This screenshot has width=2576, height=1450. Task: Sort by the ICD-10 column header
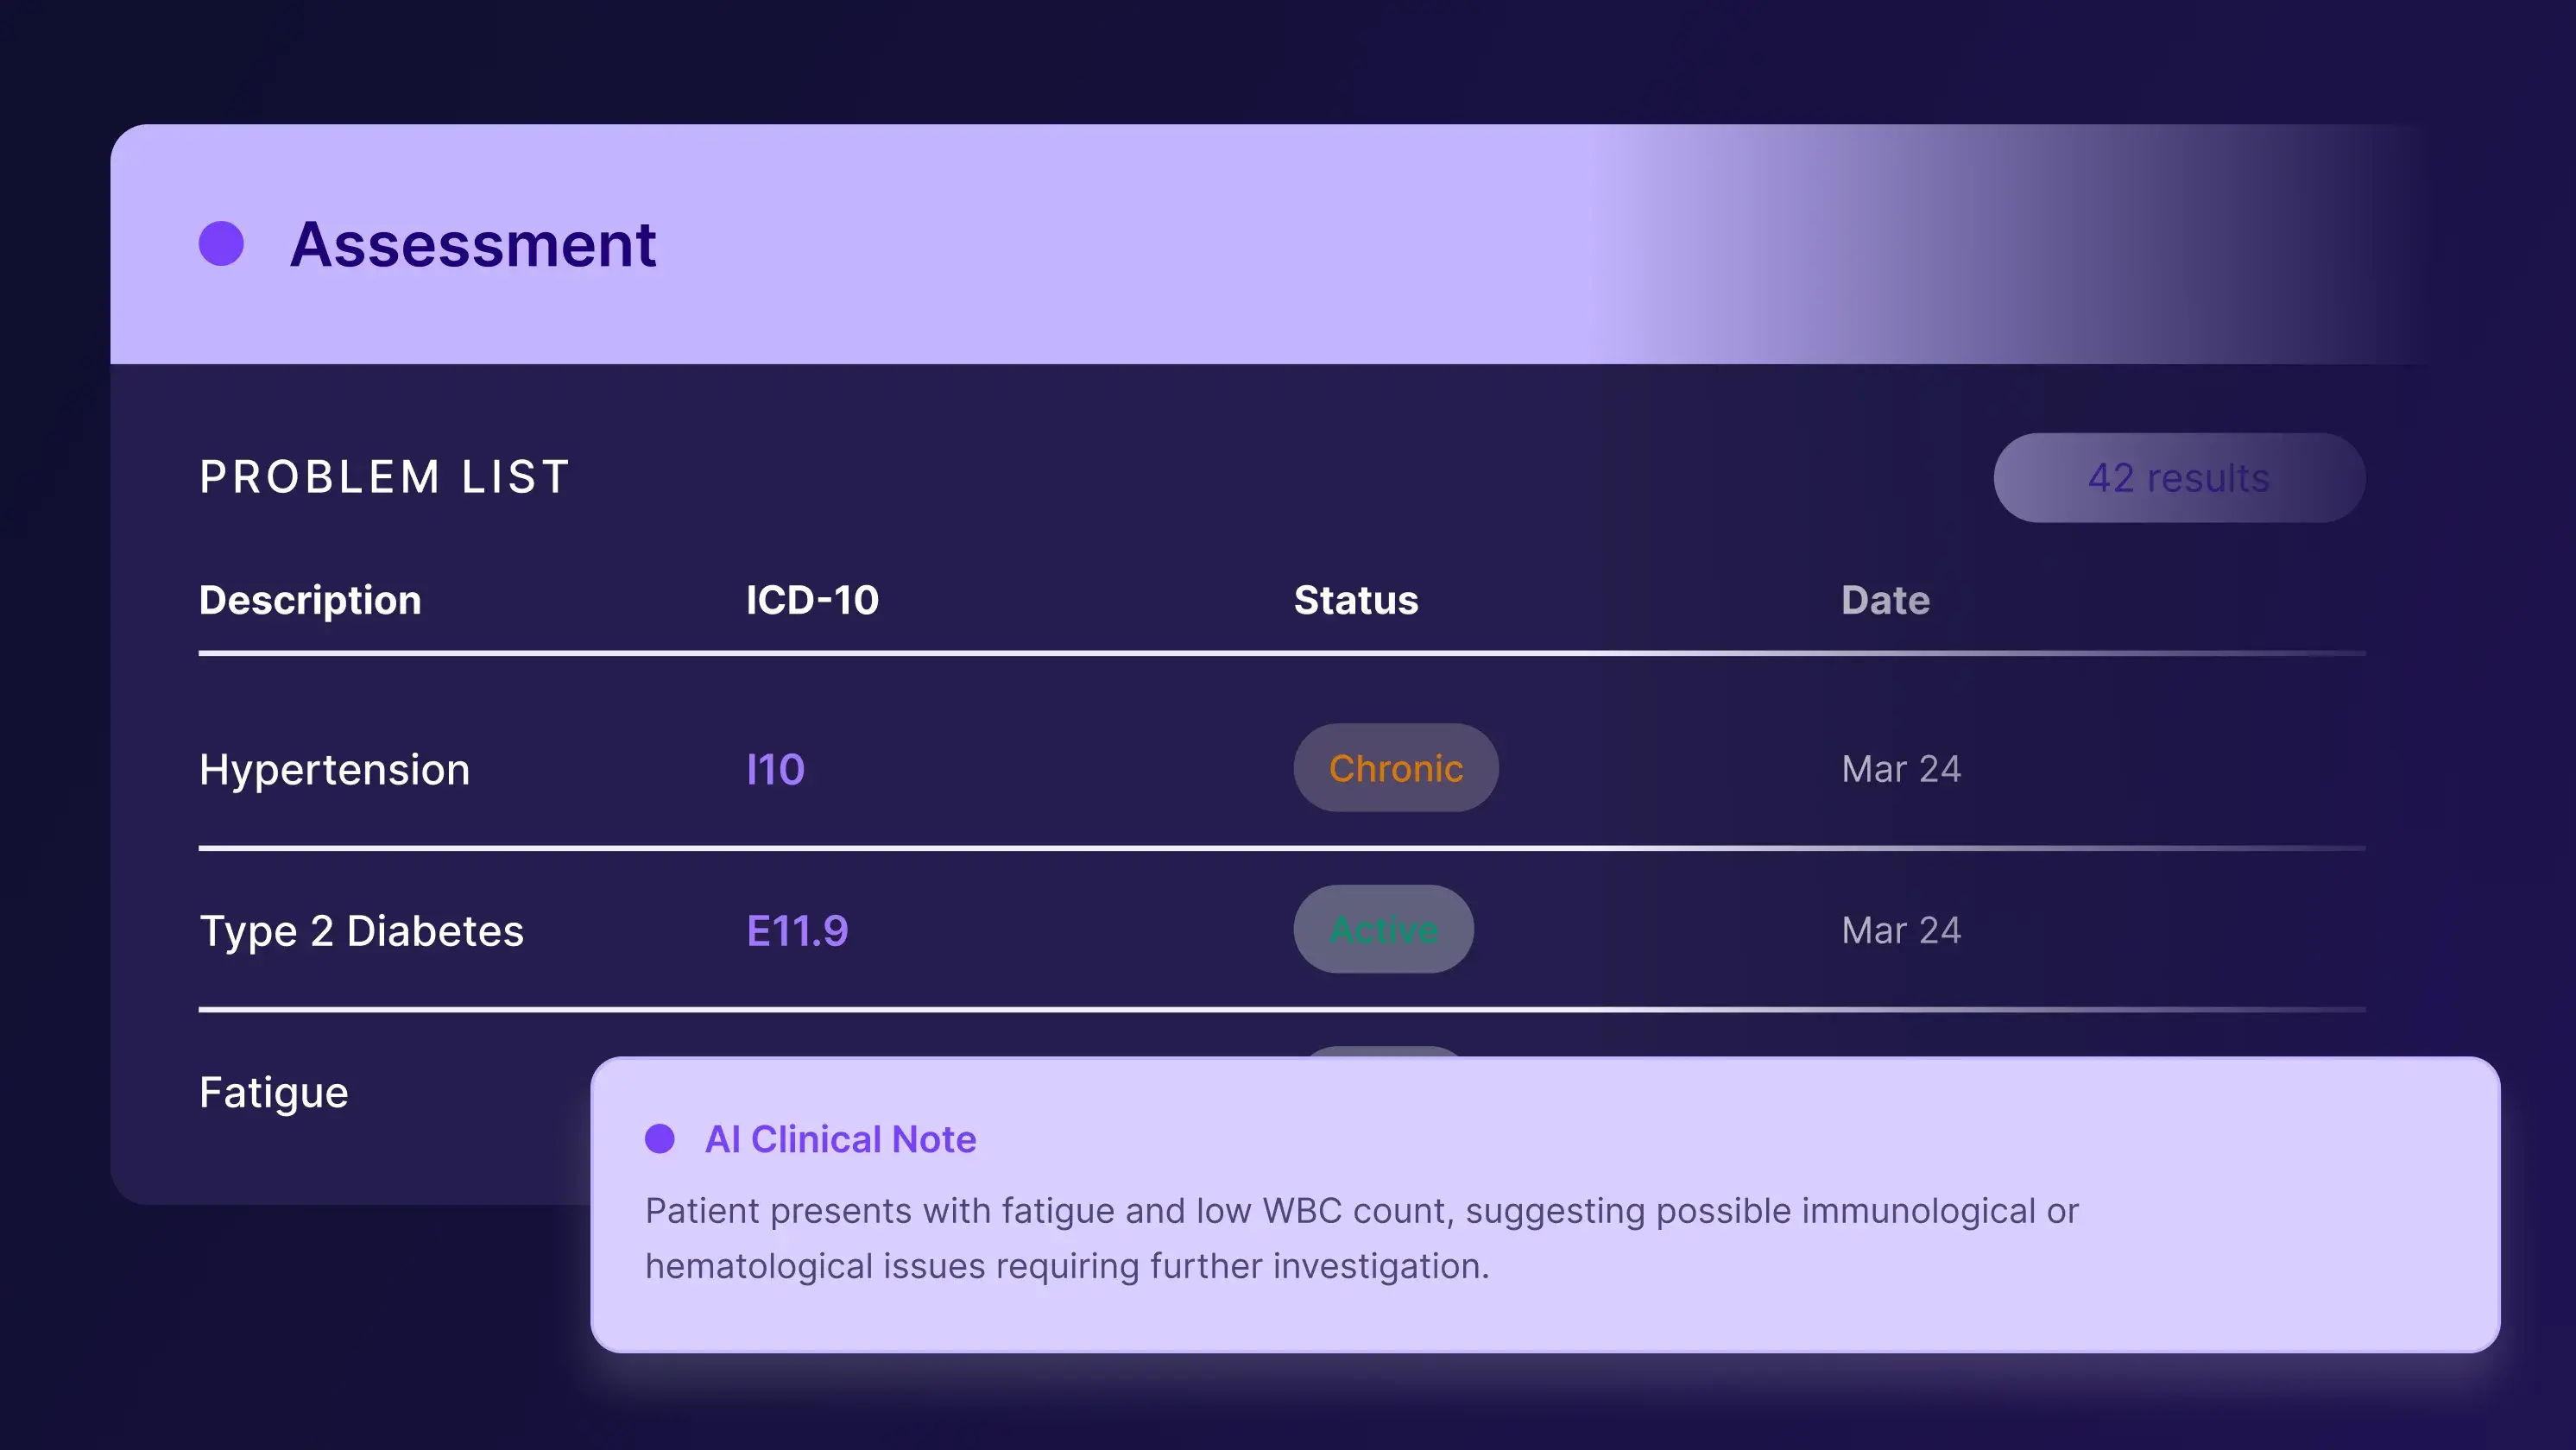click(x=812, y=600)
